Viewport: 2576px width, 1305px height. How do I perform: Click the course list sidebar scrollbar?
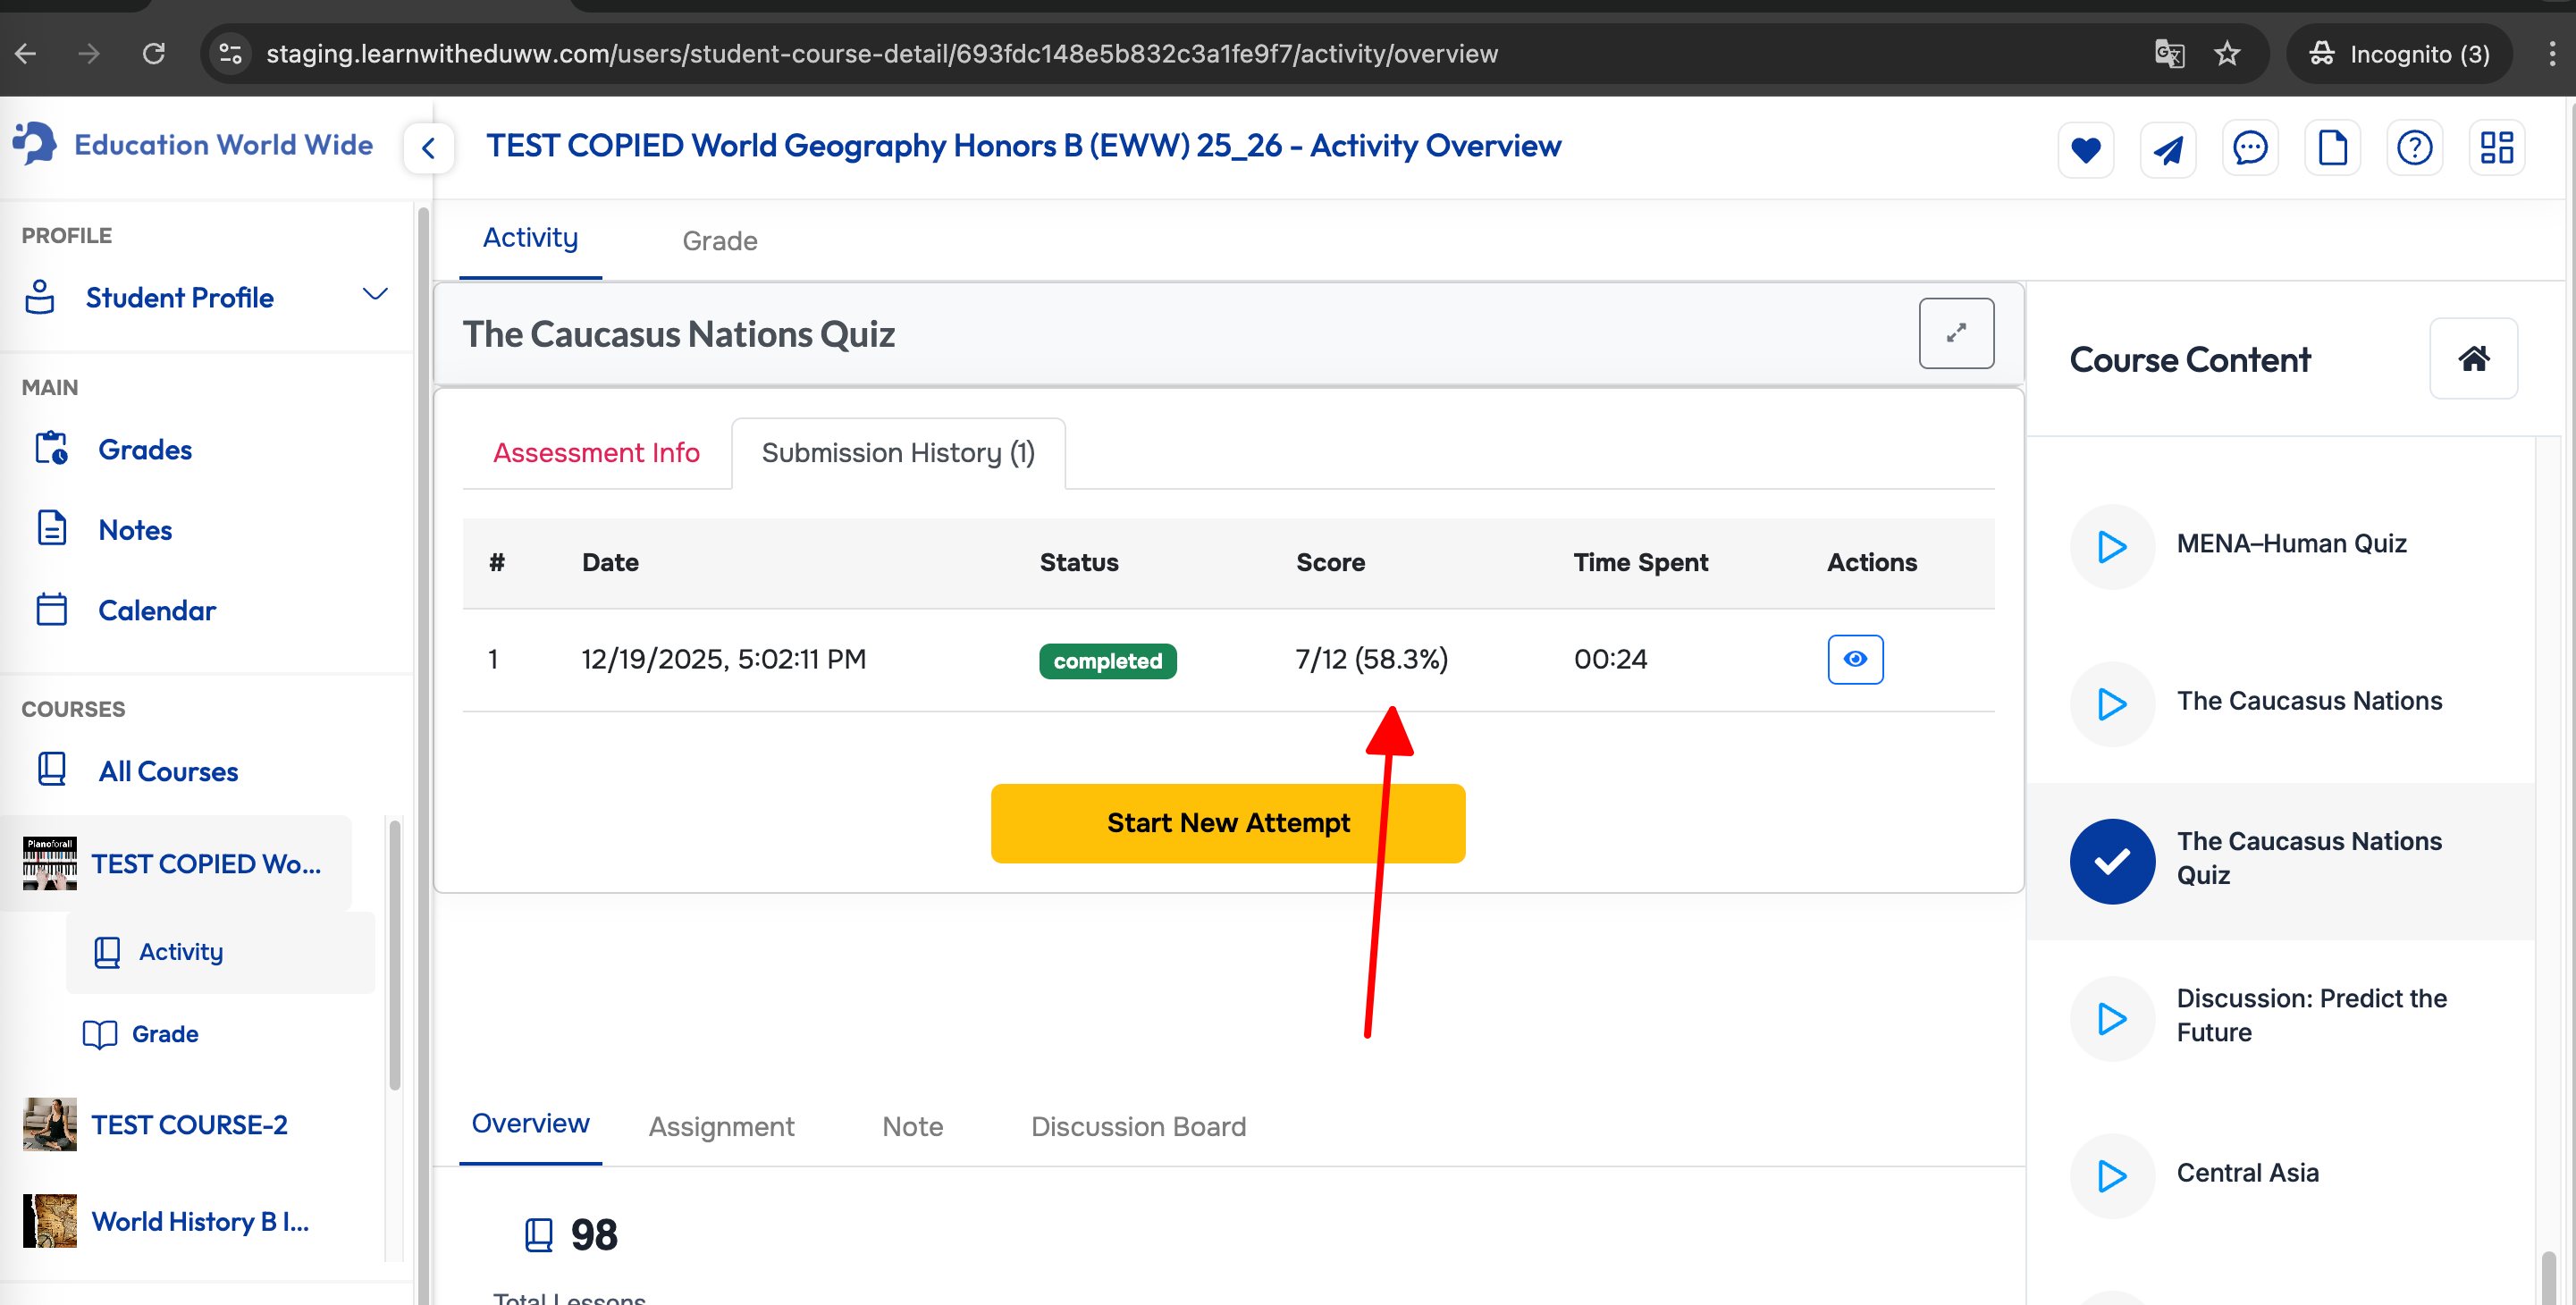pos(394,955)
